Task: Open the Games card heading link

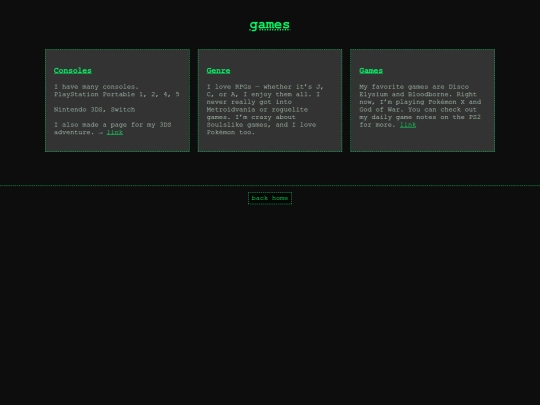Action: pyautogui.click(x=371, y=71)
